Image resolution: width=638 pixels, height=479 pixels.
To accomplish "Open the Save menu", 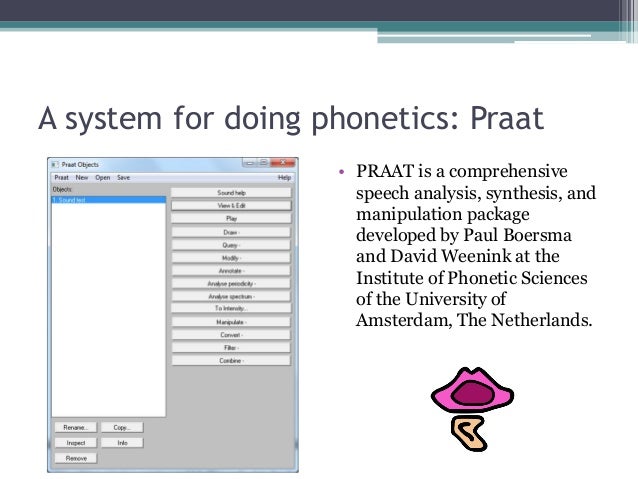I will click(123, 177).
